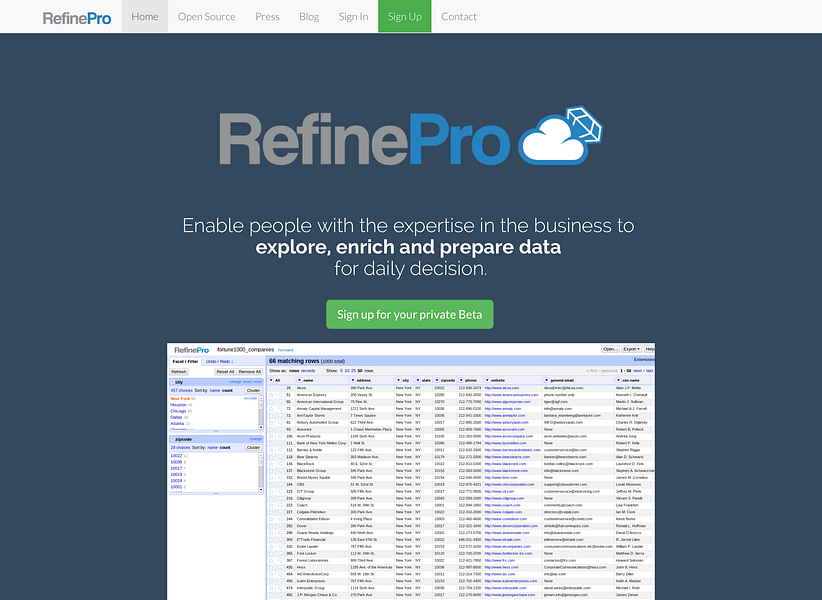Select the Facet / Filter tab
Screen dimensions: 822x600
click(x=186, y=362)
